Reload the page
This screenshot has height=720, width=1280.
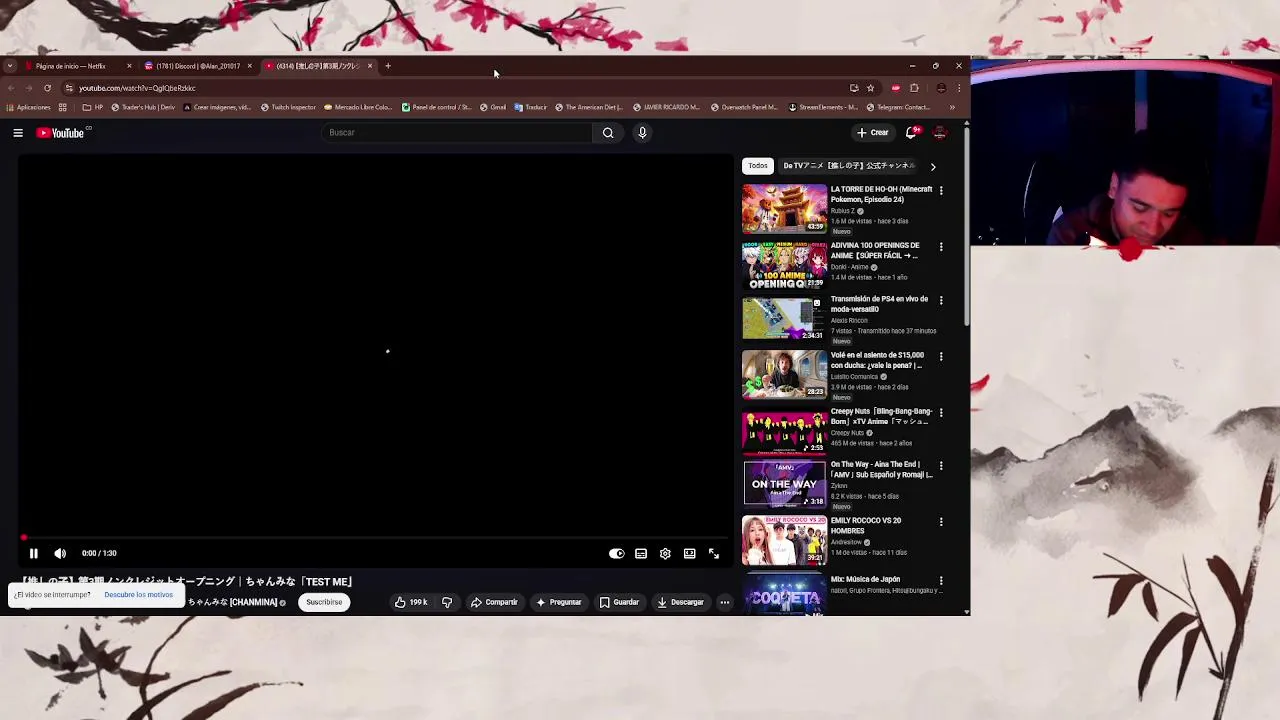(x=47, y=88)
